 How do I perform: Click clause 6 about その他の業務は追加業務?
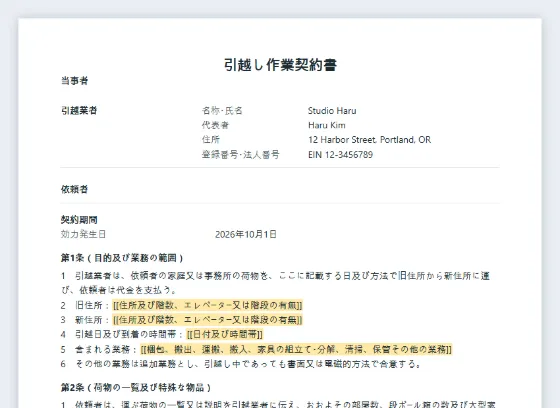click(242, 364)
